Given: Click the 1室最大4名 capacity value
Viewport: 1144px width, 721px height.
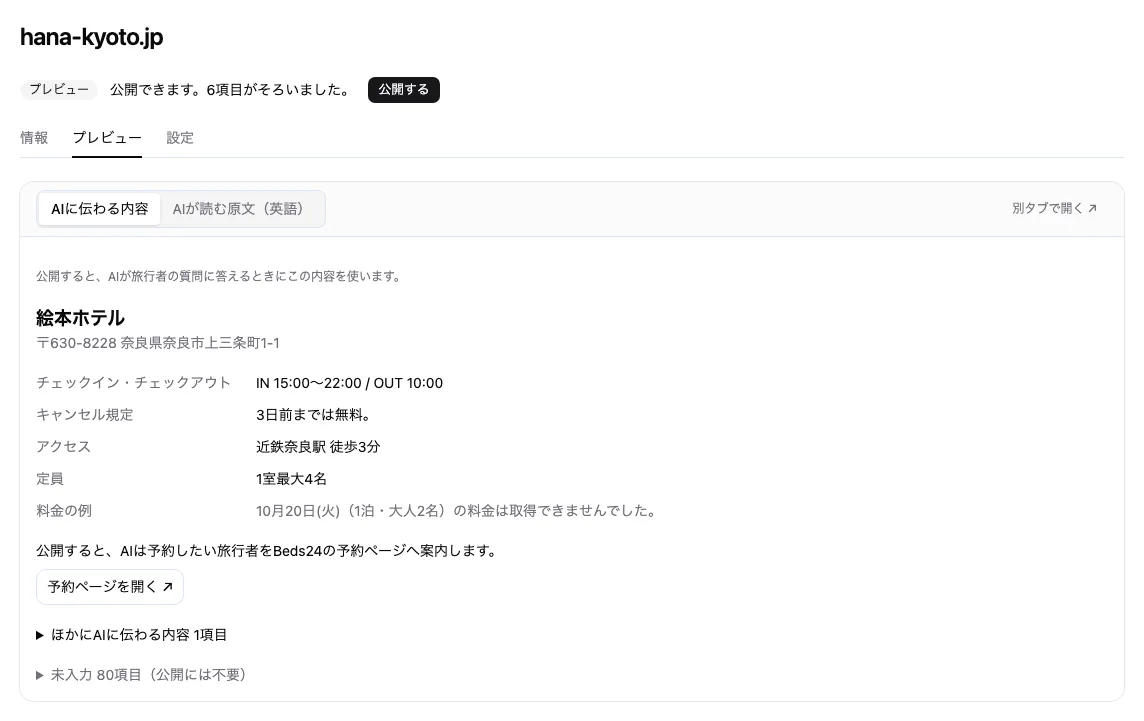Looking at the screenshot, I should pos(291,479).
